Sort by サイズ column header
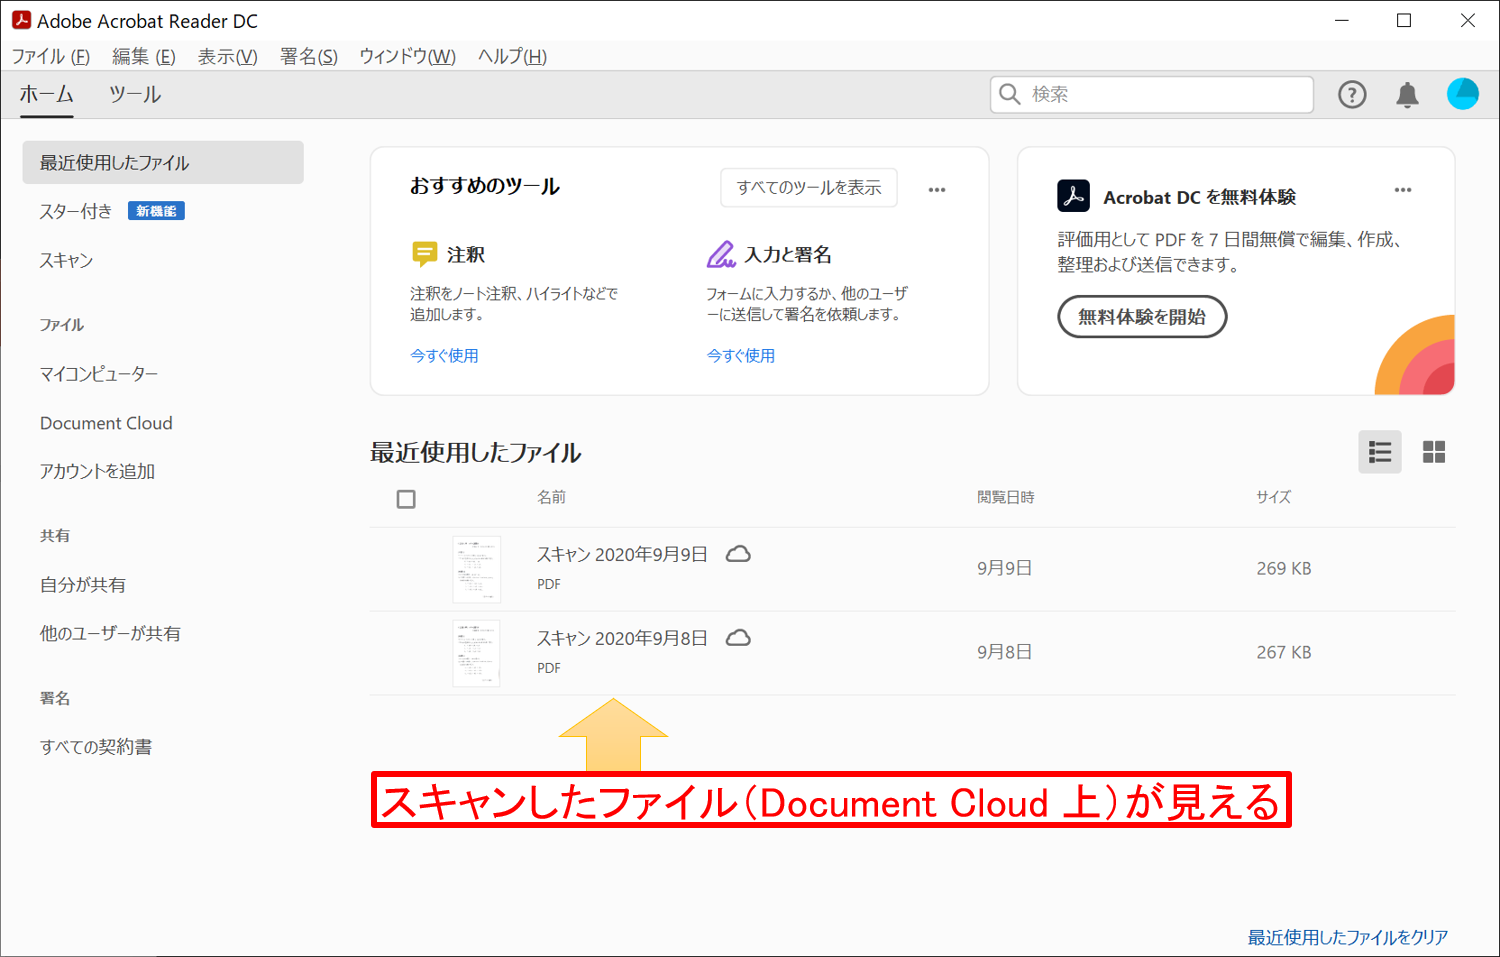 click(1273, 497)
